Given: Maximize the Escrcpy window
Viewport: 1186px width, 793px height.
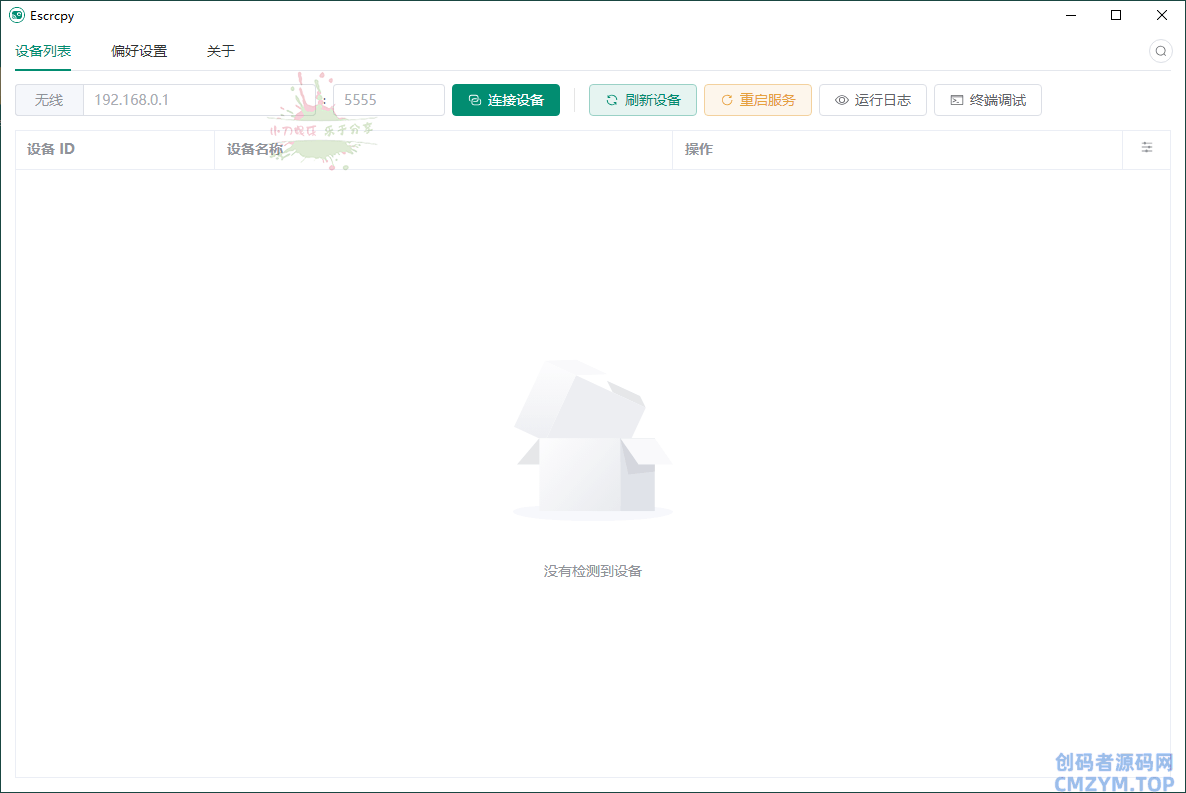Looking at the screenshot, I should pyautogui.click(x=1116, y=15).
